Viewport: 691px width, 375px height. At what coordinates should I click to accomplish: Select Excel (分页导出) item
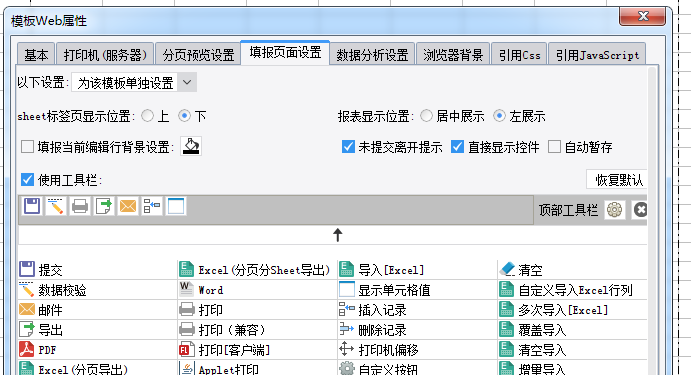pos(74,368)
